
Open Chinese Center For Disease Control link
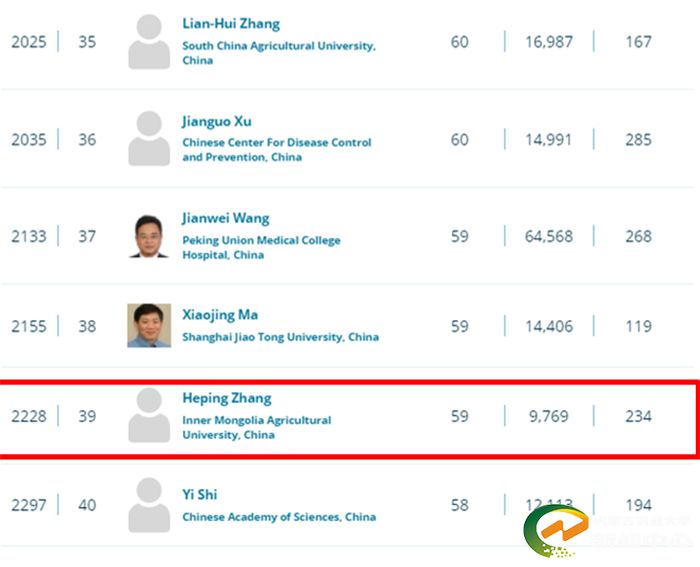(277, 150)
